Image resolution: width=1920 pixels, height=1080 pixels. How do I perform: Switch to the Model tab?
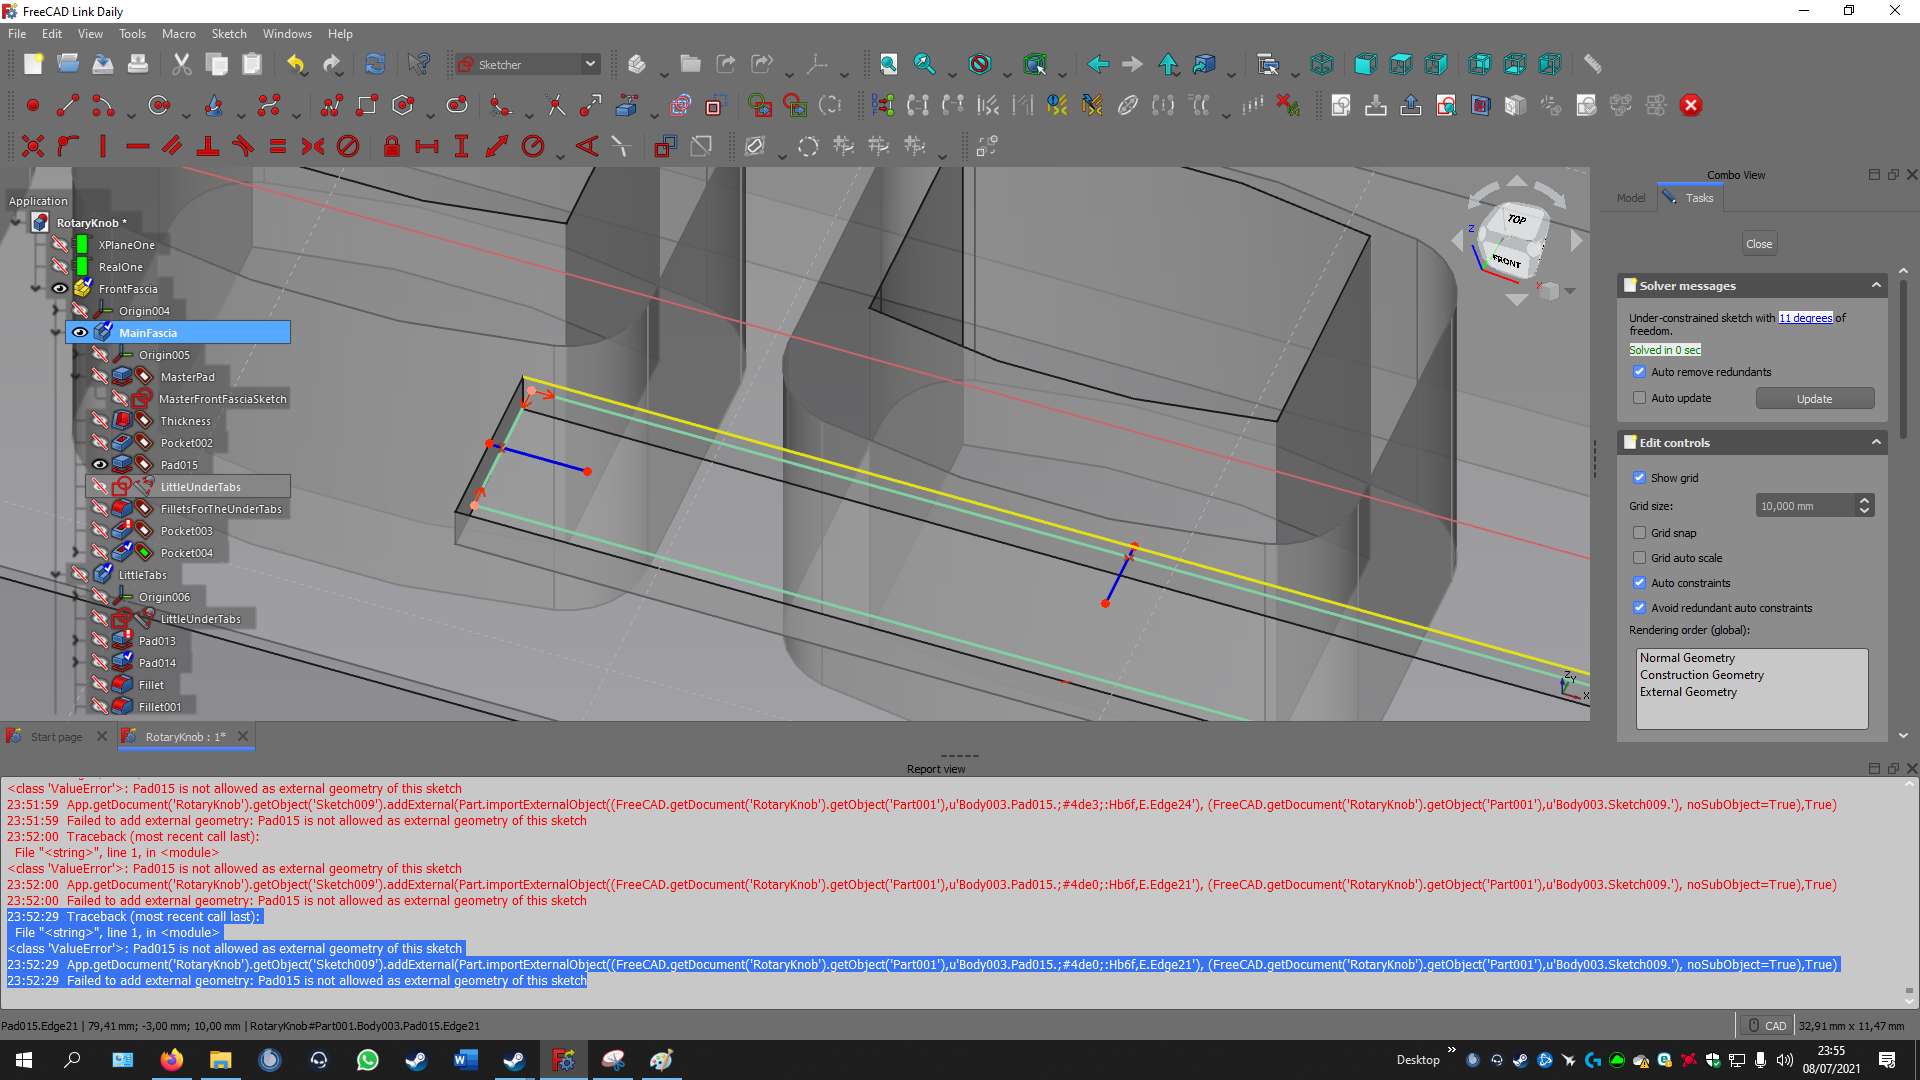(x=1631, y=198)
